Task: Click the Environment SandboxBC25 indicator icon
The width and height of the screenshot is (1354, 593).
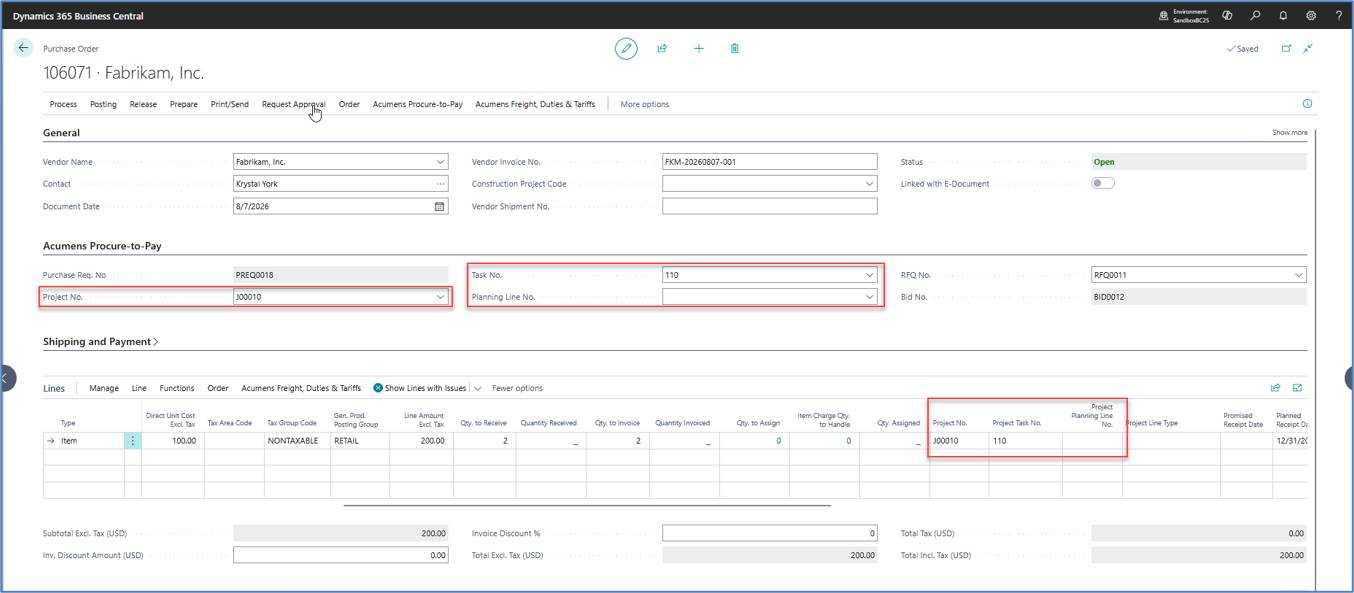Action: pos(1163,16)
